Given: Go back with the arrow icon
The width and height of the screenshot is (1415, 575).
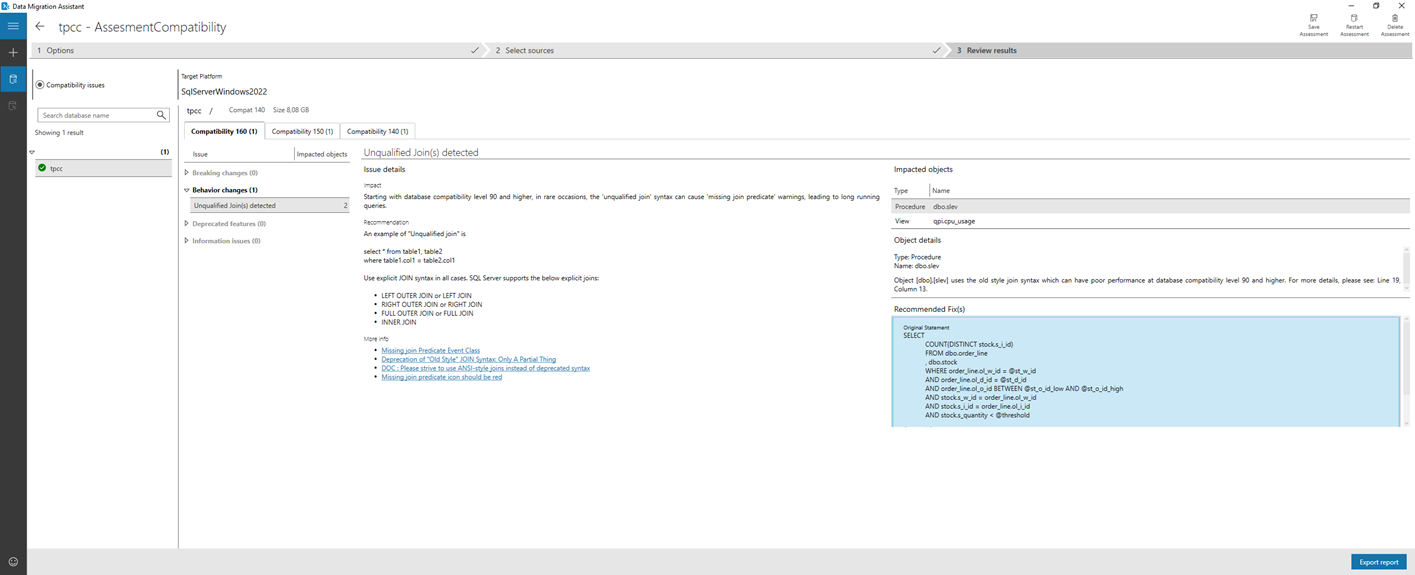Looking at the screenshot, I should pos(40,27).
